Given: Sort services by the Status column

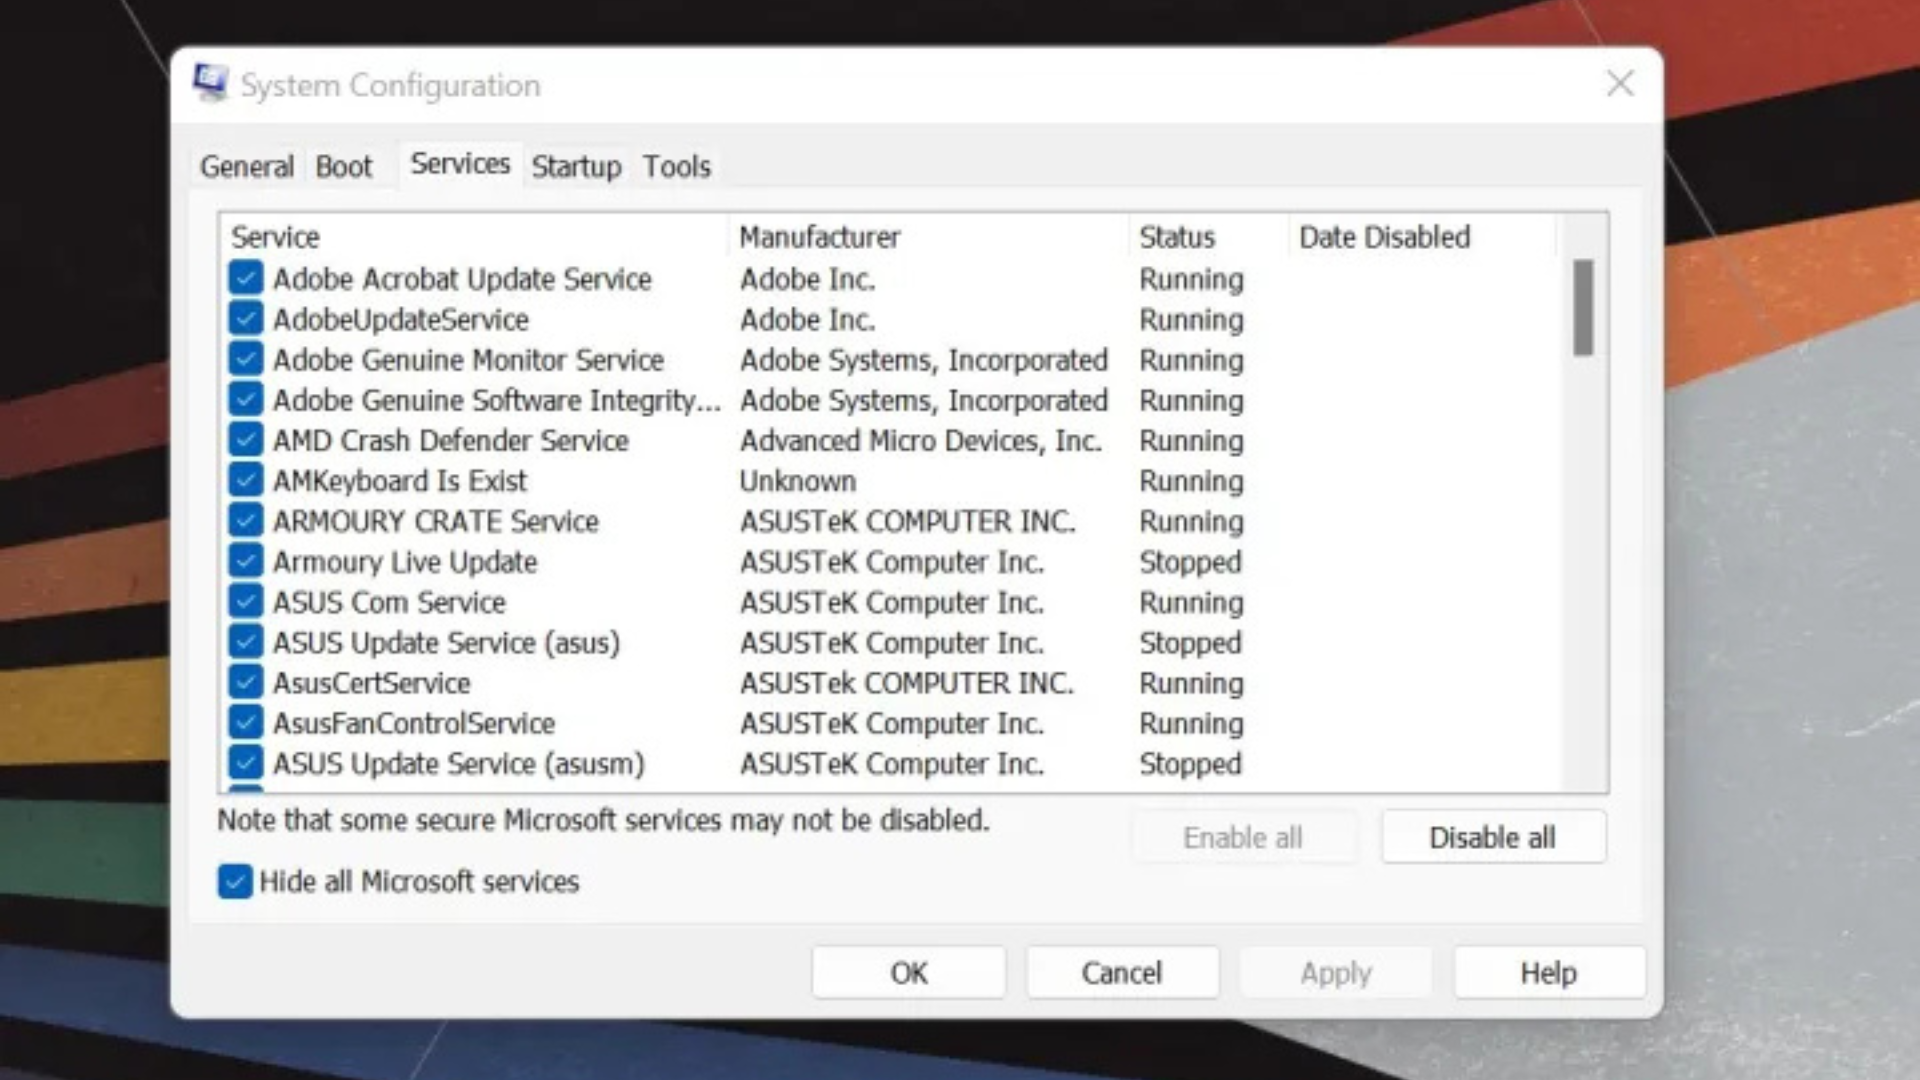Looking at the screenshot, I should tap(1177, 237).
